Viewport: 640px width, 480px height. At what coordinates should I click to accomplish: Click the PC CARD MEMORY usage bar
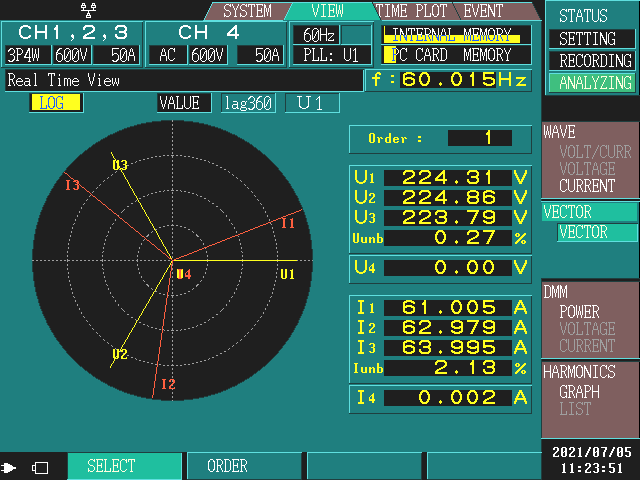point(457,55)
